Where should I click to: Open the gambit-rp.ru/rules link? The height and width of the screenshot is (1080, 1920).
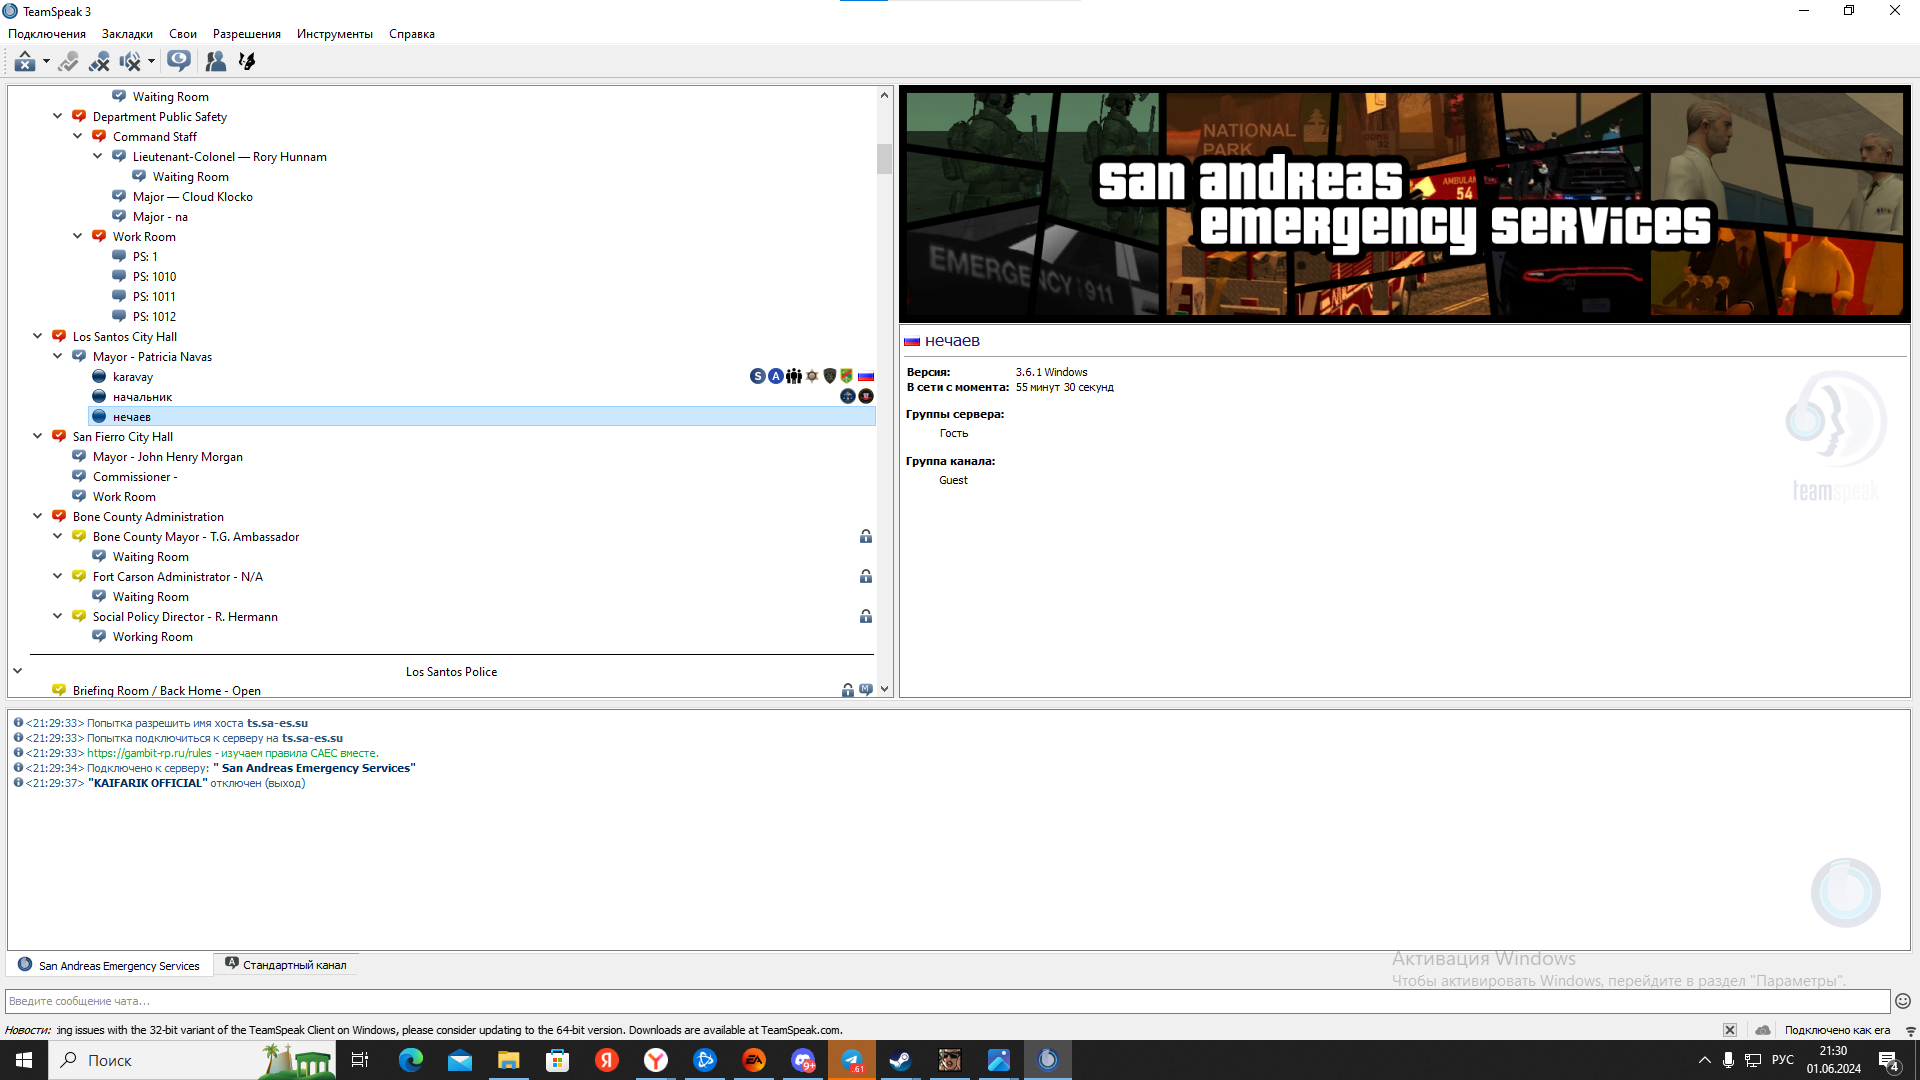[x=149, y=753]
